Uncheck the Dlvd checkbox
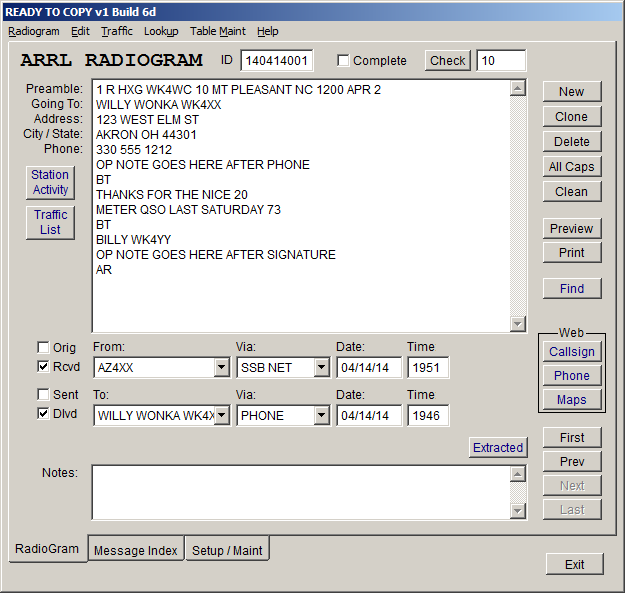This screenshot has height=593, width=625. (43, 413)
